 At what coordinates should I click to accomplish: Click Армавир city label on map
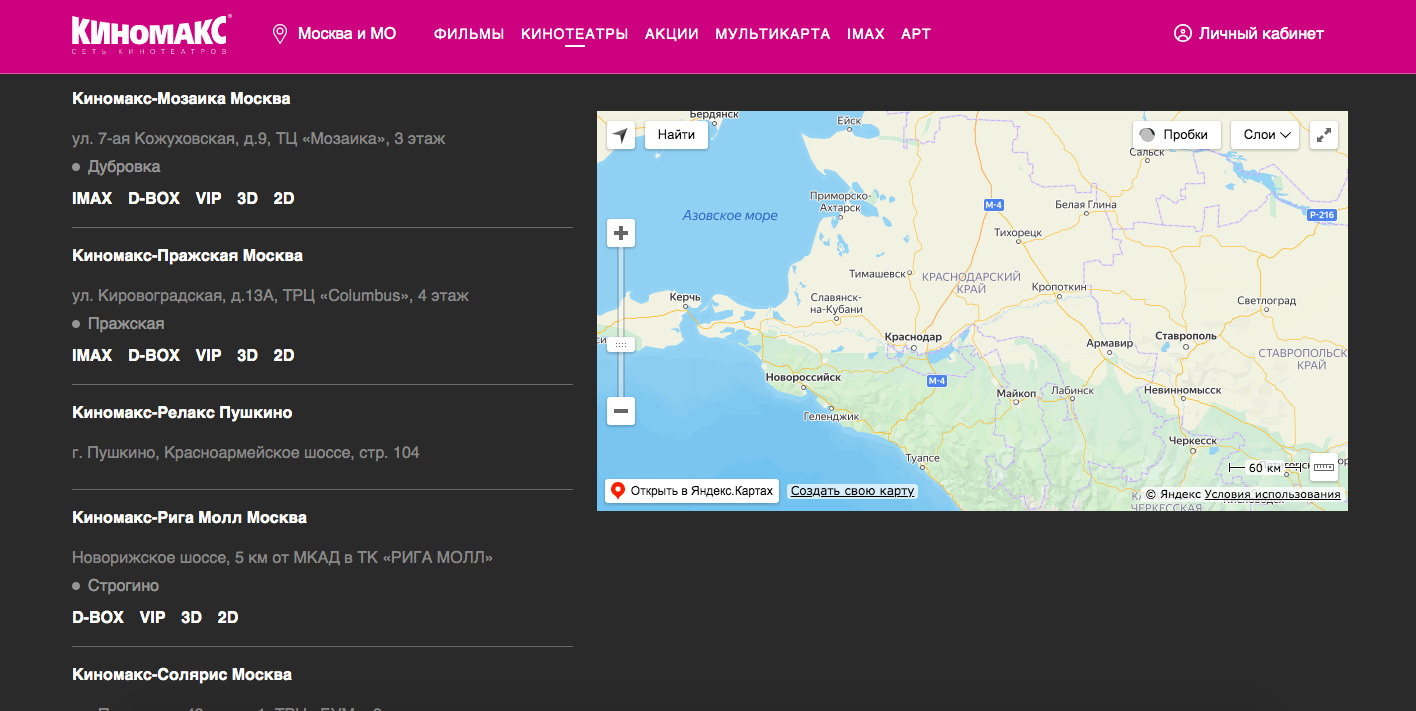coord(1110,344)
